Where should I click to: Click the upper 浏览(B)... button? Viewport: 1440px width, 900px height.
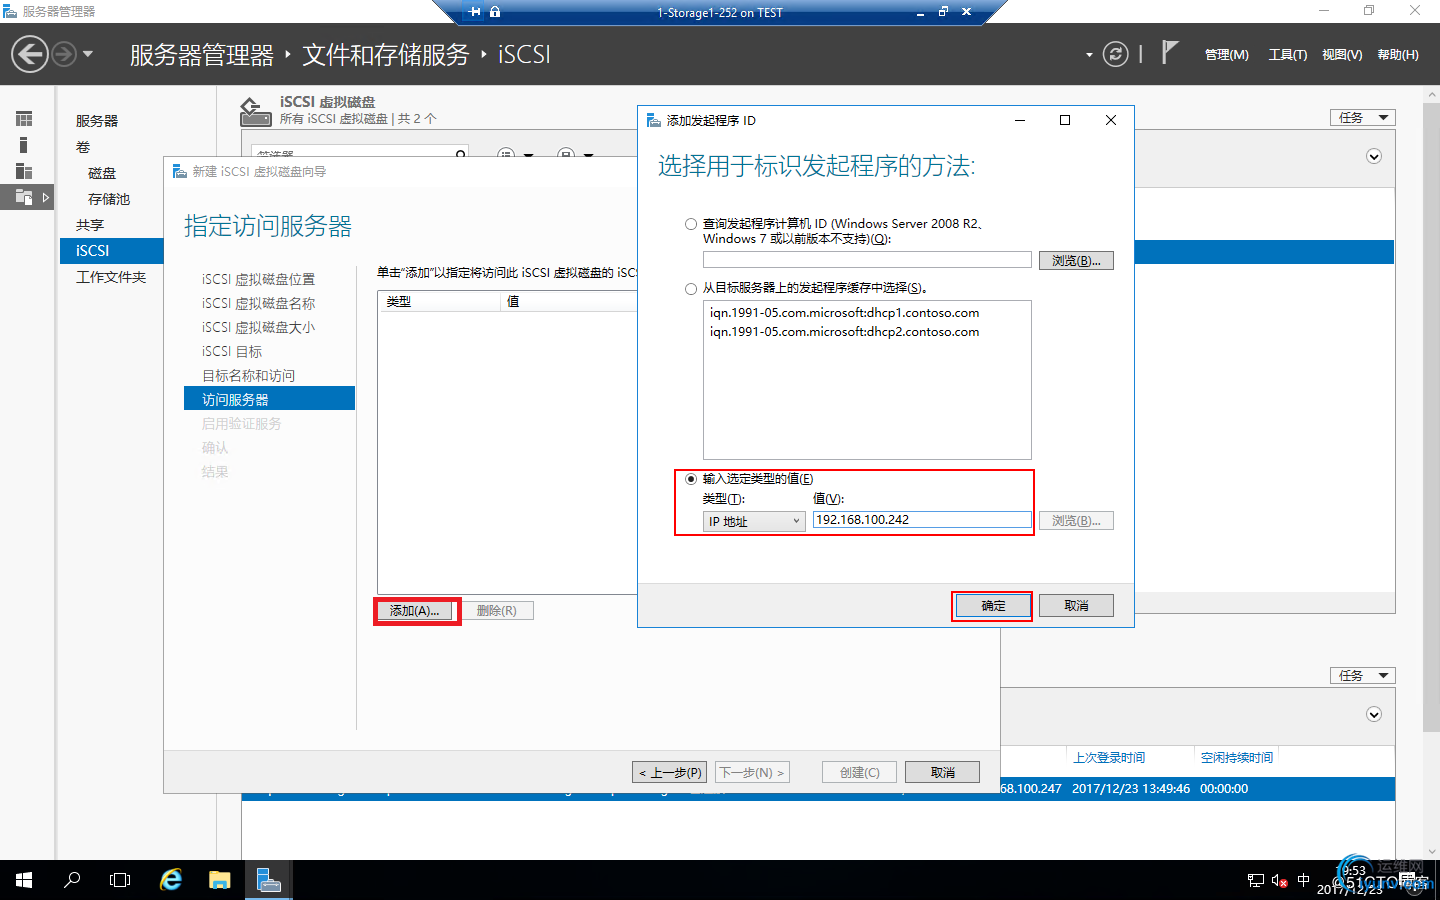(1076, 260)
